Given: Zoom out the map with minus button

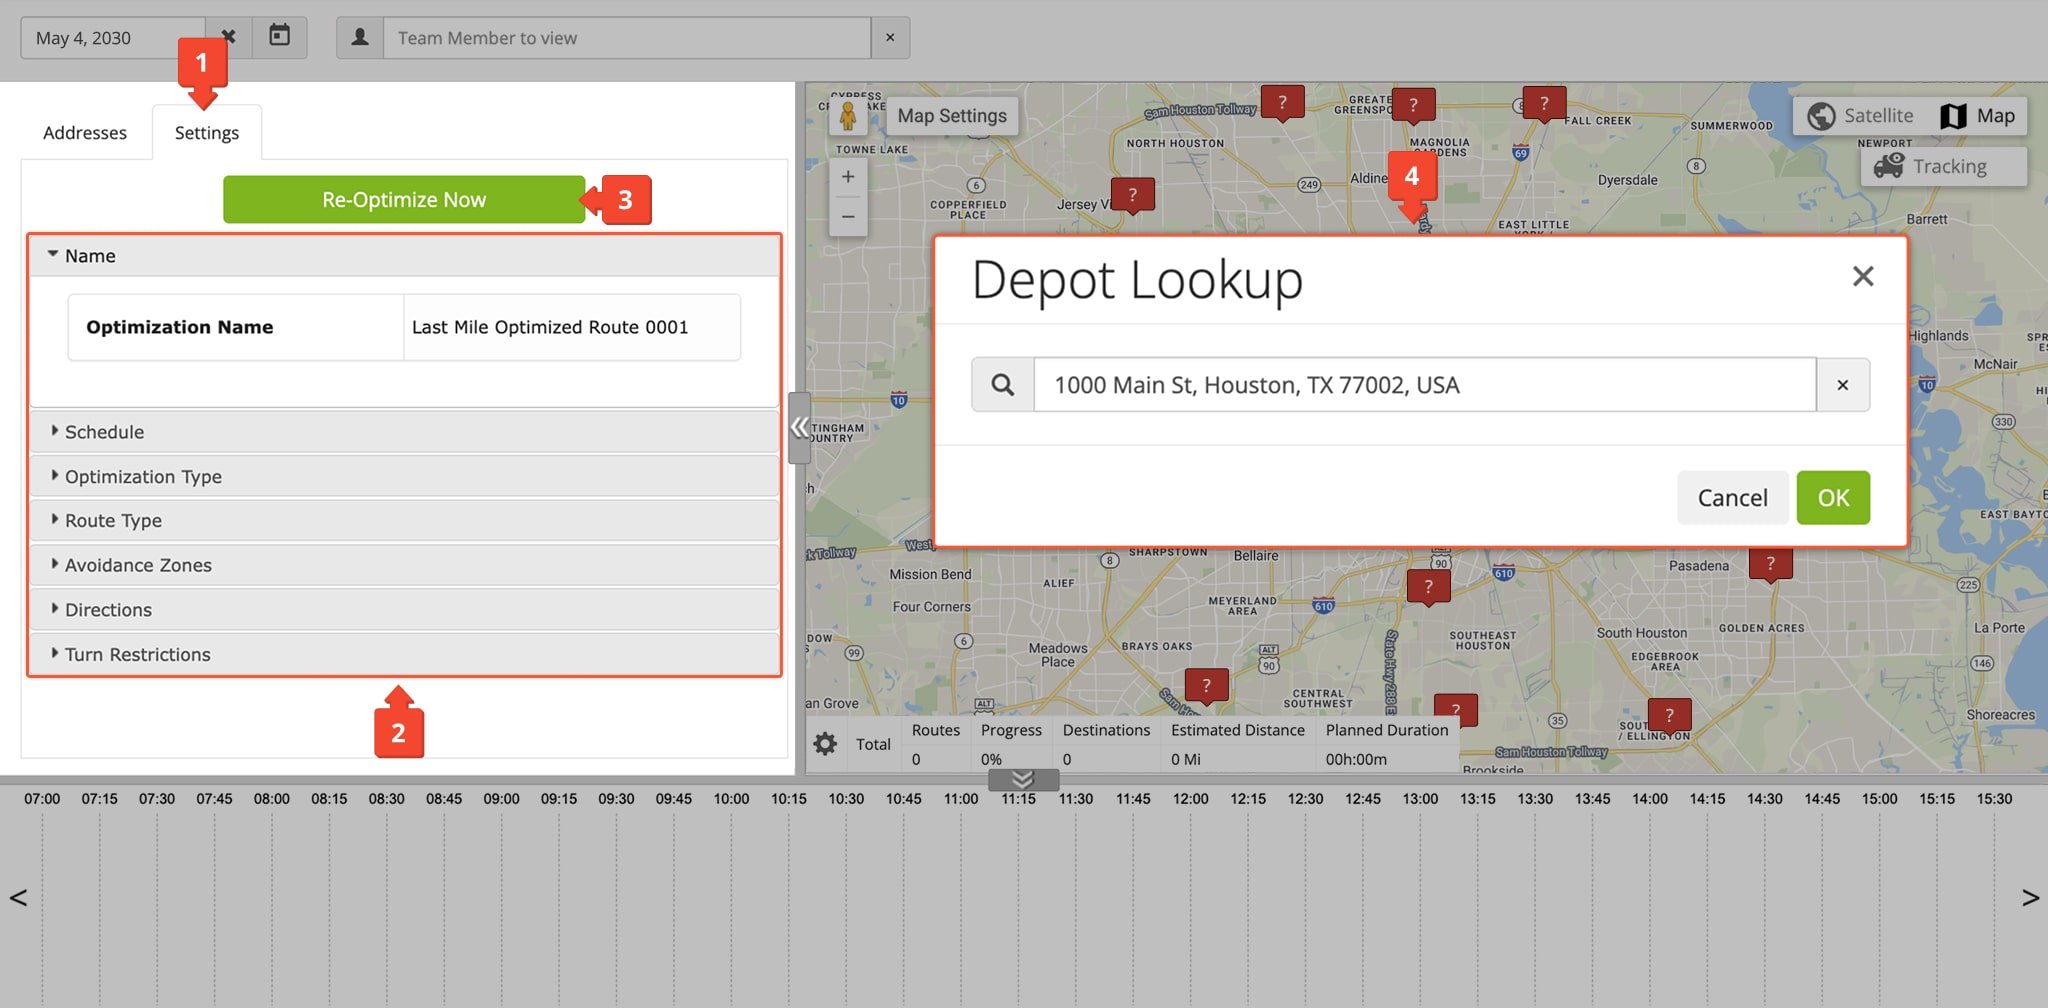Looking at the screenshot, I should click(848, 216).
